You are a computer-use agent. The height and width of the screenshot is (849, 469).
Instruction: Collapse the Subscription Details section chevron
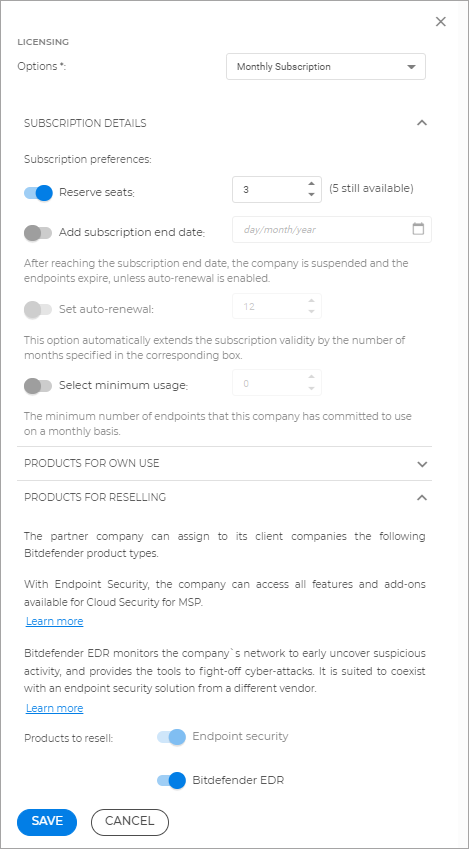[422, 123]
